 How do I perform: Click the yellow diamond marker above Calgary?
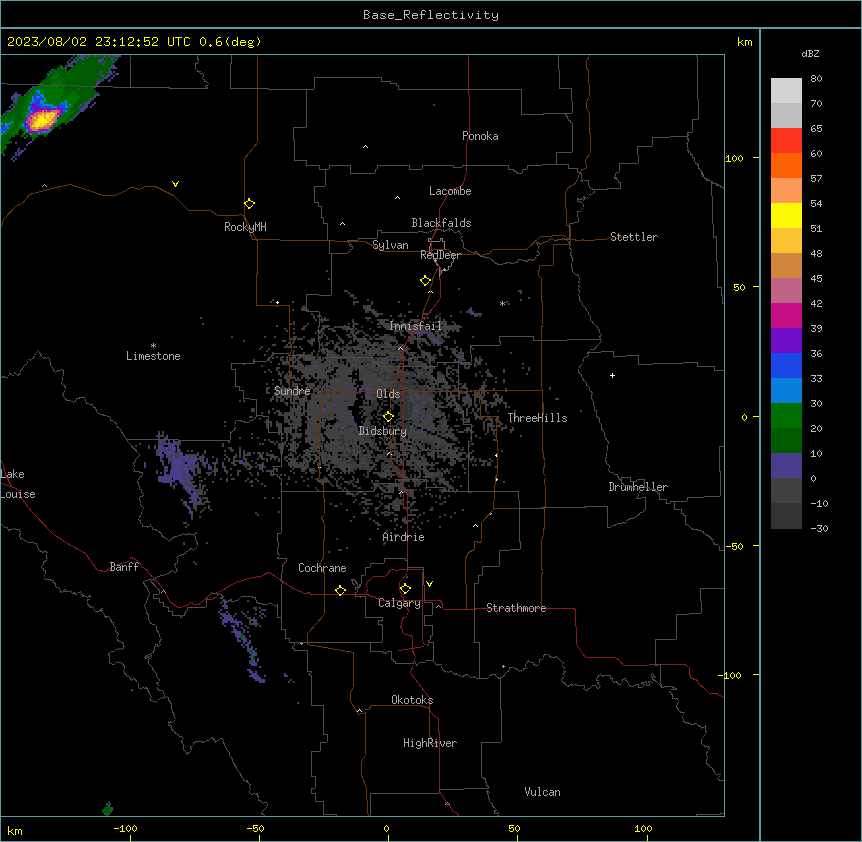point(405,589)
